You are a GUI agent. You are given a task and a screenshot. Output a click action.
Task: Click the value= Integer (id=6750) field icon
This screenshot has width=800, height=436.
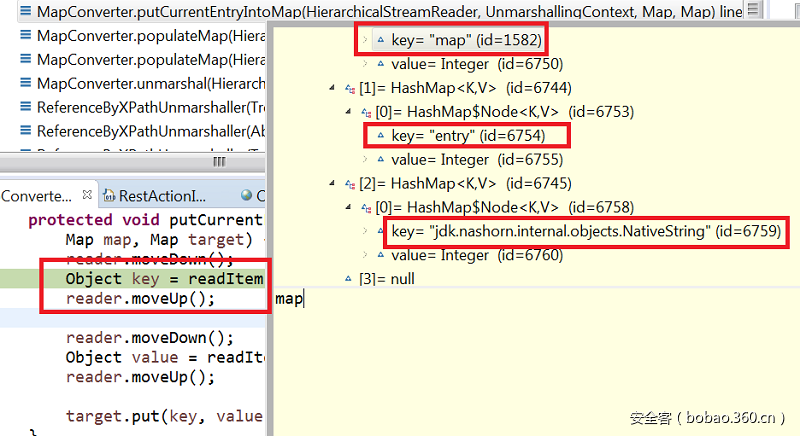coord(381,65)
